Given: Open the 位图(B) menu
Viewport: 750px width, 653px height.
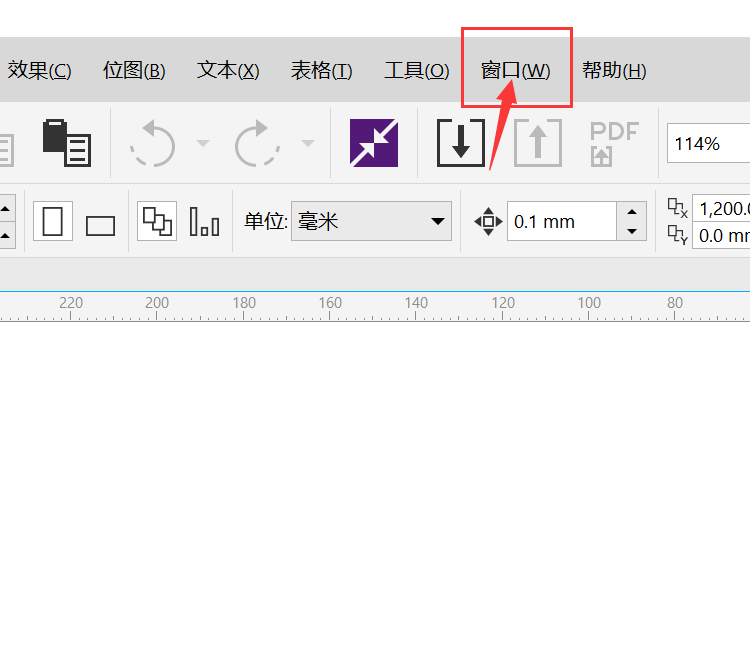Looking at the screenshot, I should pos(134,71).
